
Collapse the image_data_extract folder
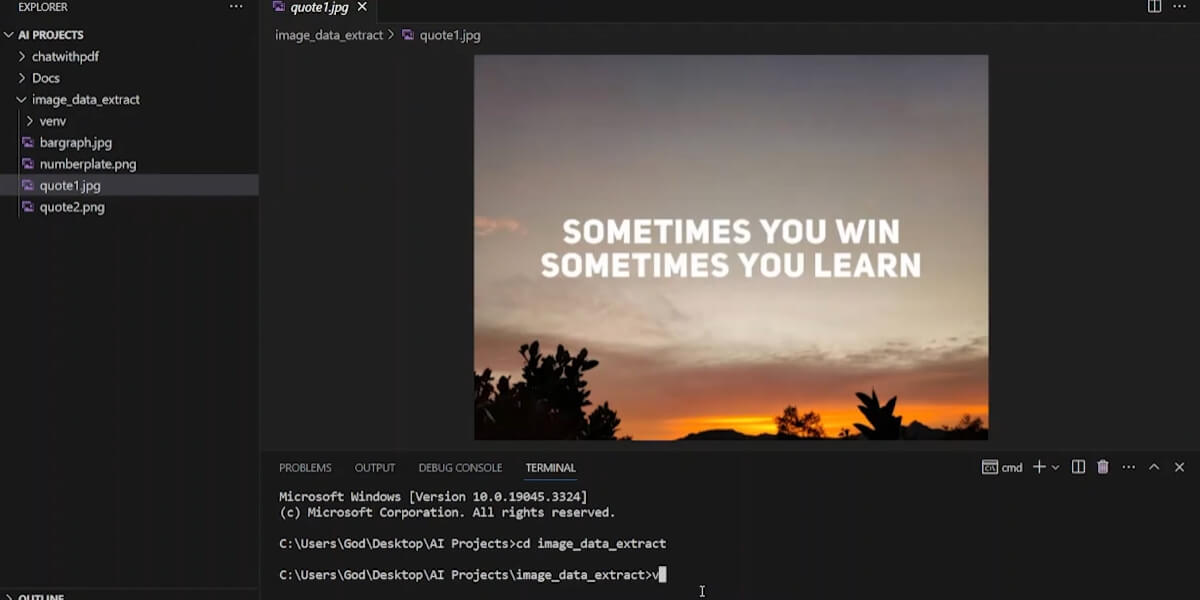pyautogui.click(x=129, y=100)
